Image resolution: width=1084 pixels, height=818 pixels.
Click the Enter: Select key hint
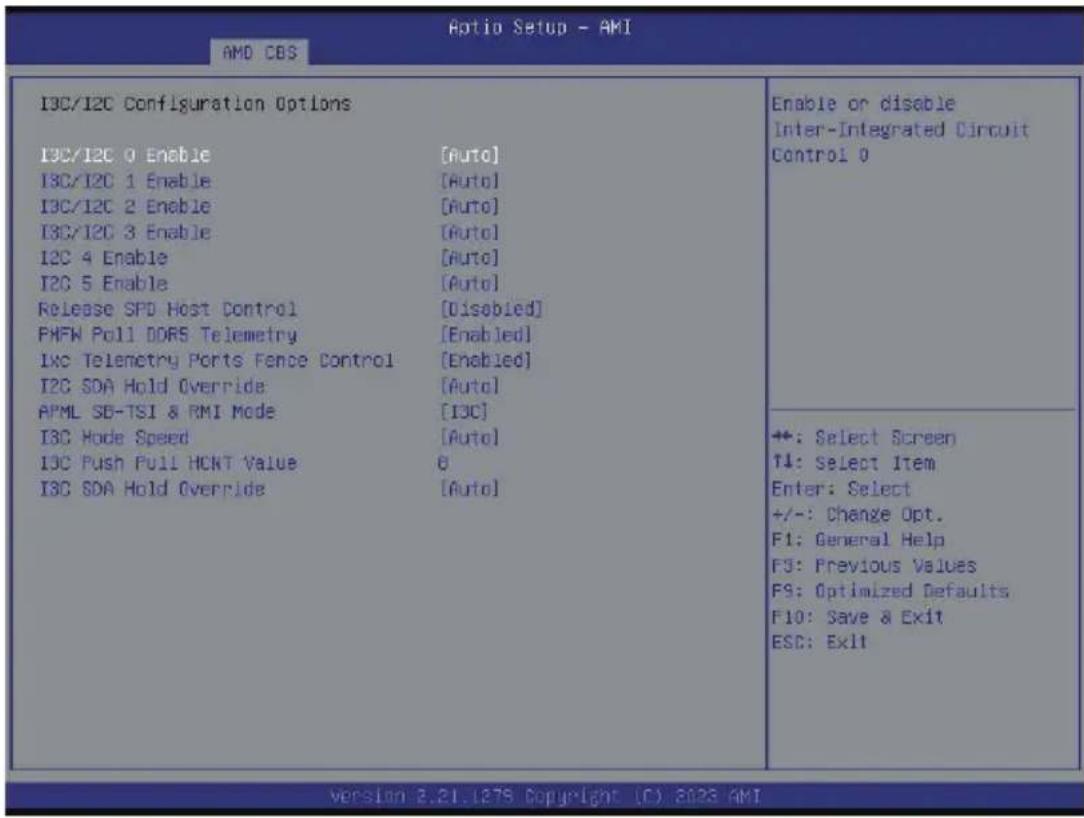(x=841, y=489)
